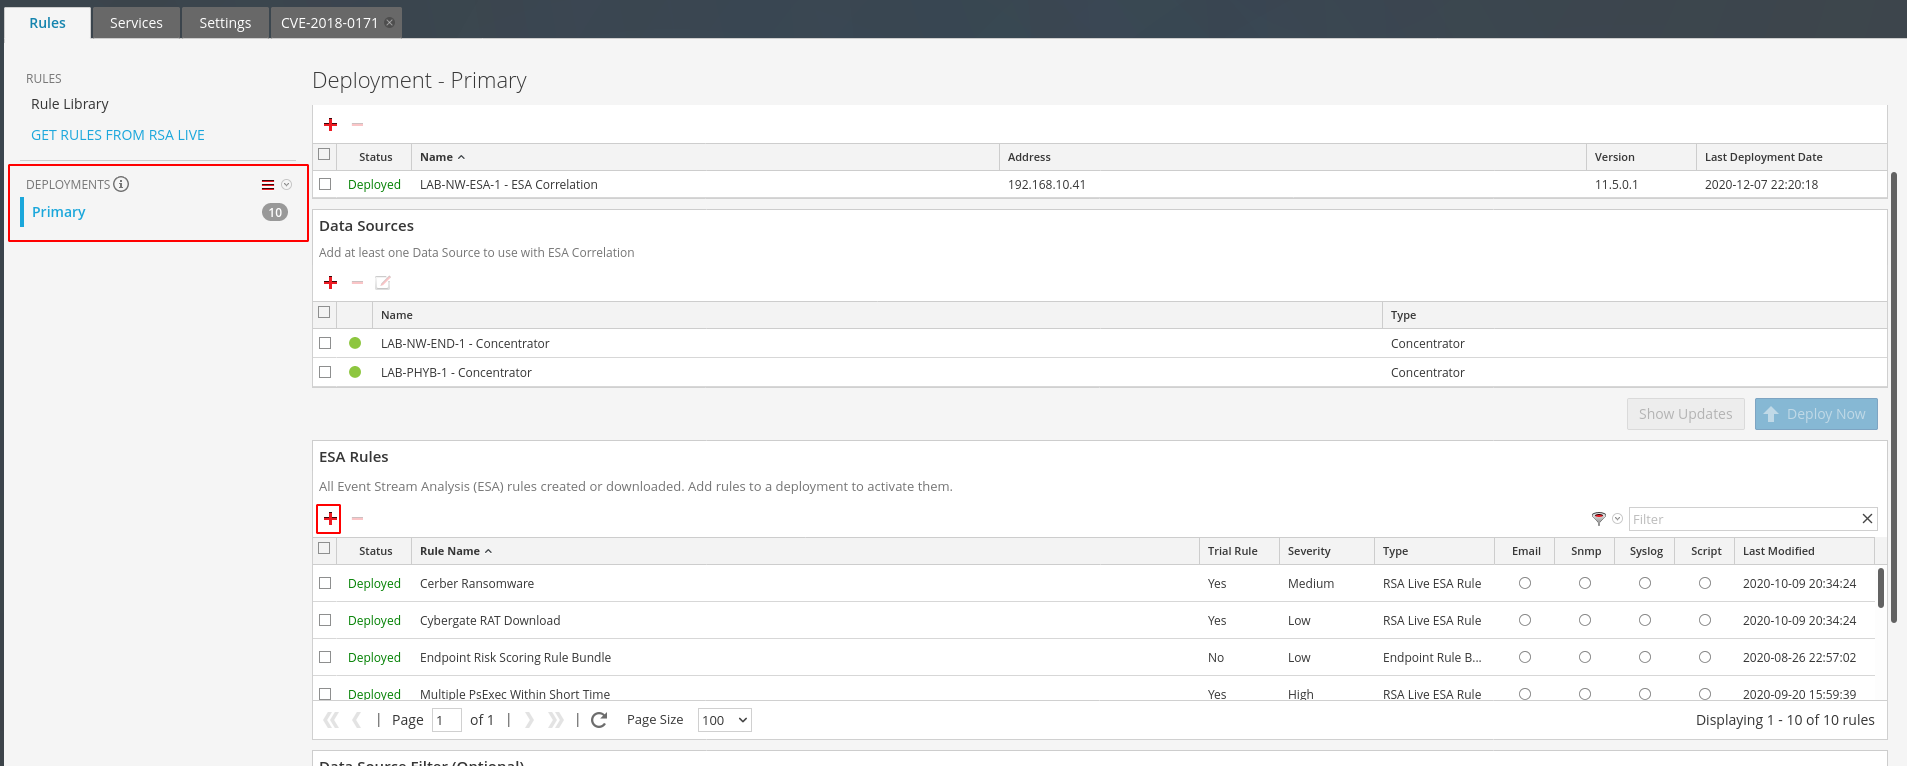The image size is (1907, 766).
Task: Click Get Rules From RSA Live link
Action: coord(118,135)
